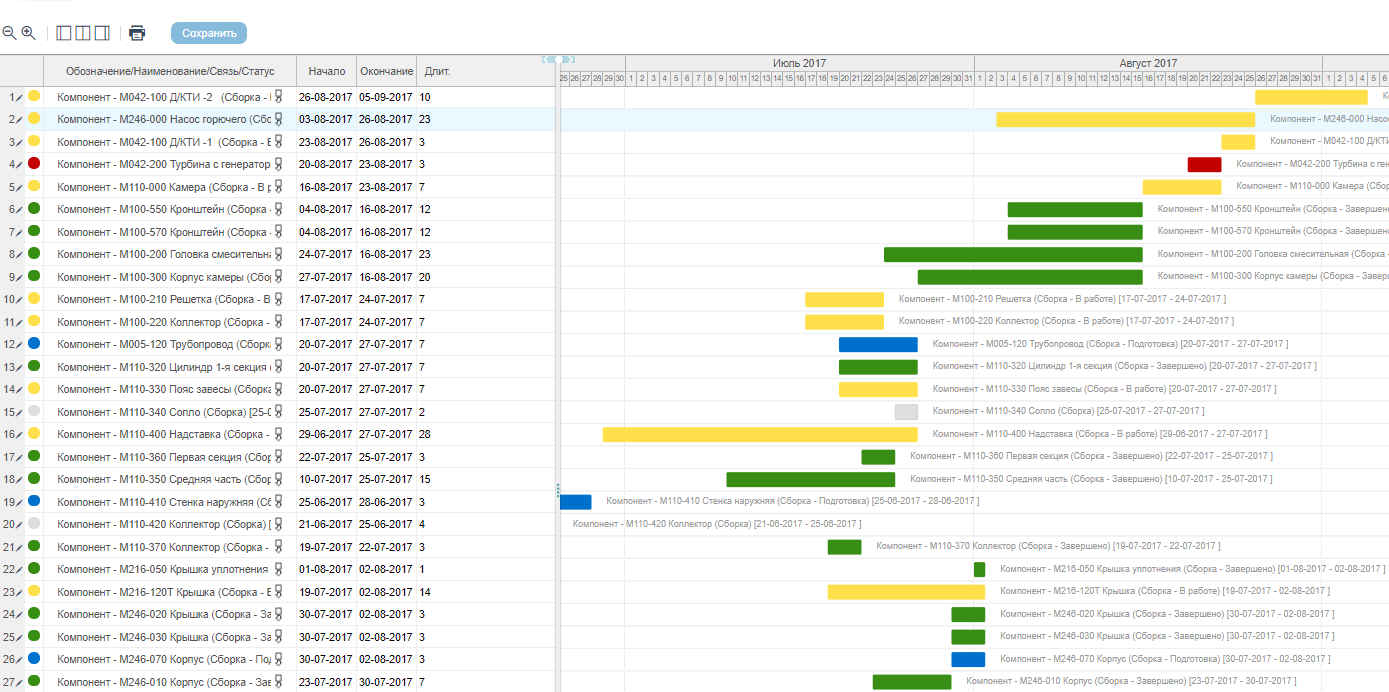1389x692 pixels.
Task: Click the red status dot for M042-200 Турбина
Action: 34,163
